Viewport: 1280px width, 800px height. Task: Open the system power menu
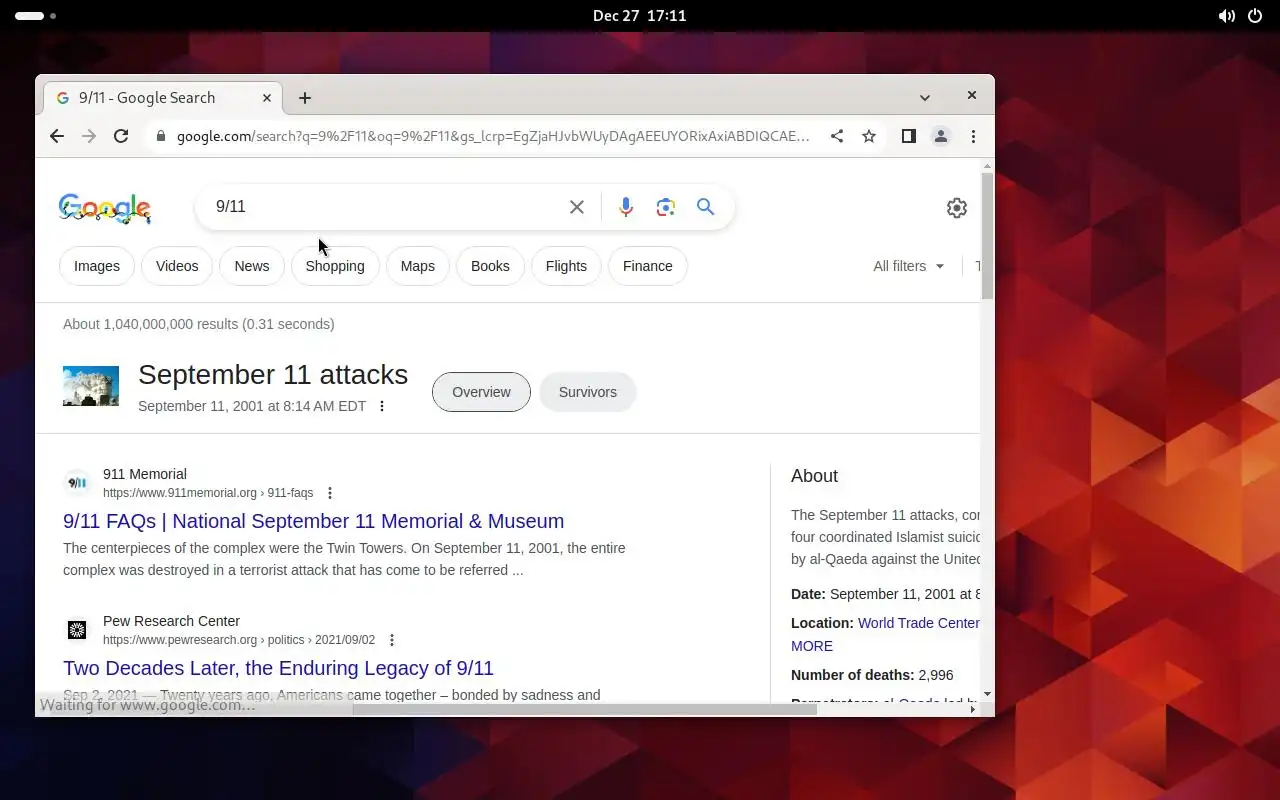[x=1255, y=16]
